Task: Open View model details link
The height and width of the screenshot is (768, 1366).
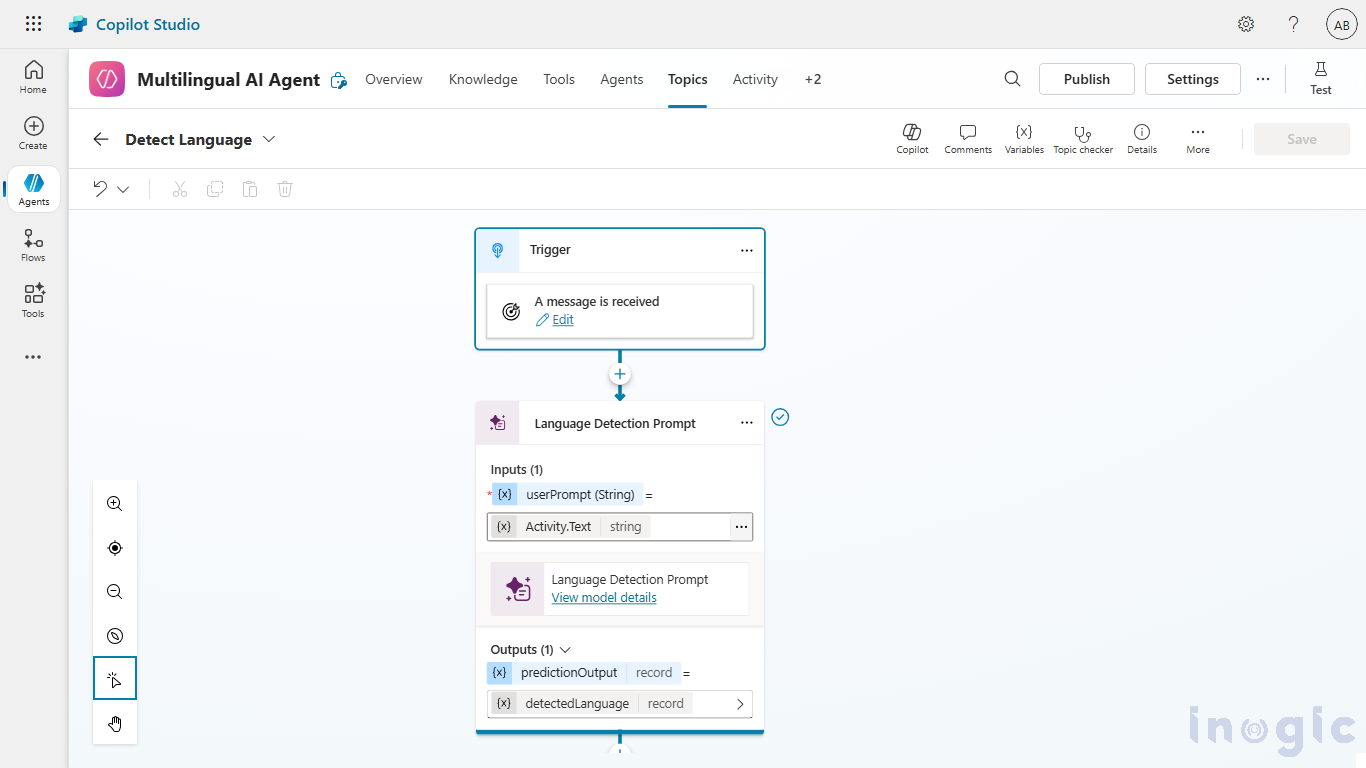Action: tap(604, 598)
